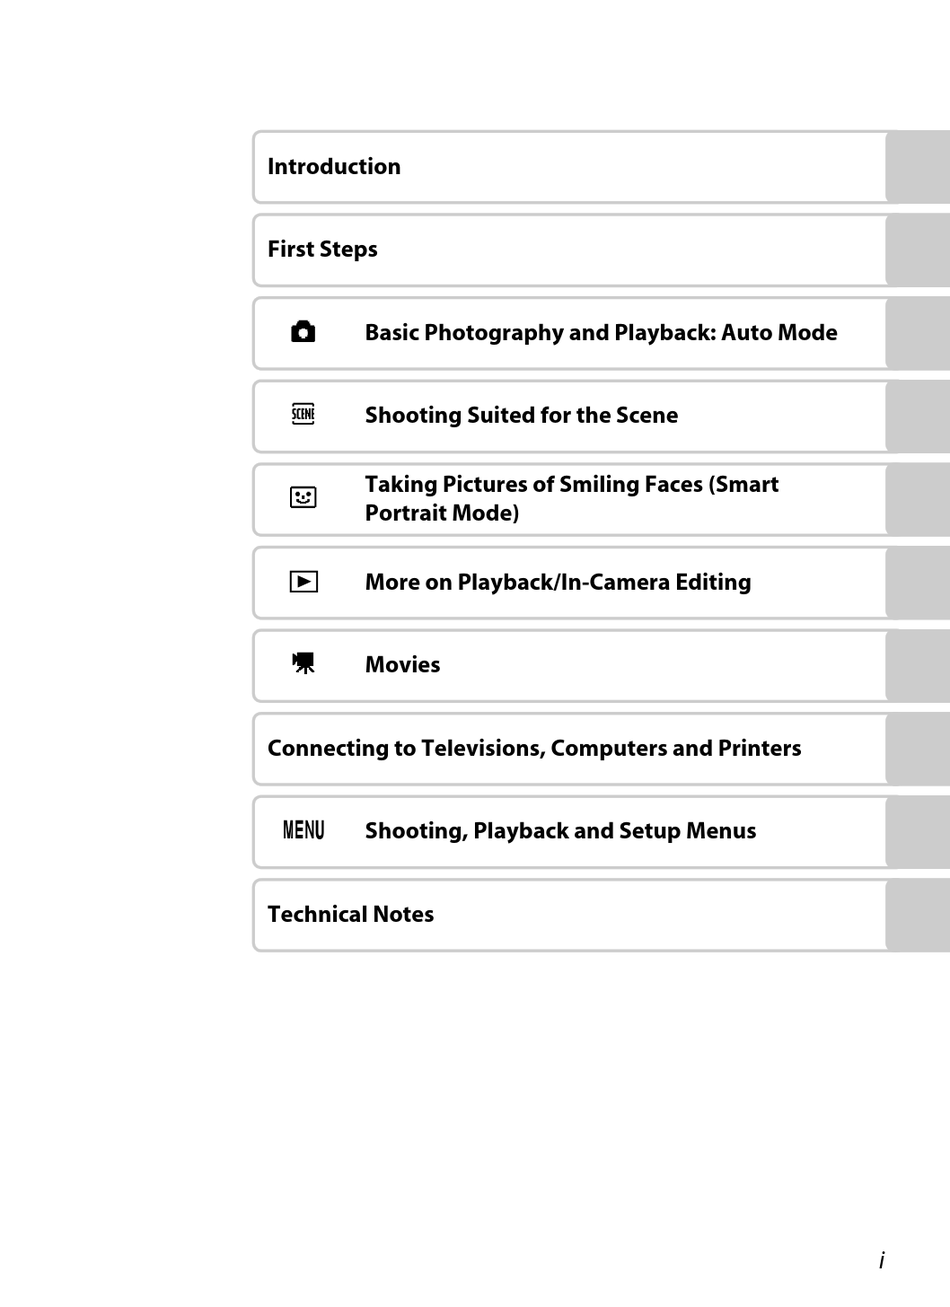The width and height of the screenshot is (950, 1307).
Task: Select the gray tab beside Technical Notes
Action: 917,915
